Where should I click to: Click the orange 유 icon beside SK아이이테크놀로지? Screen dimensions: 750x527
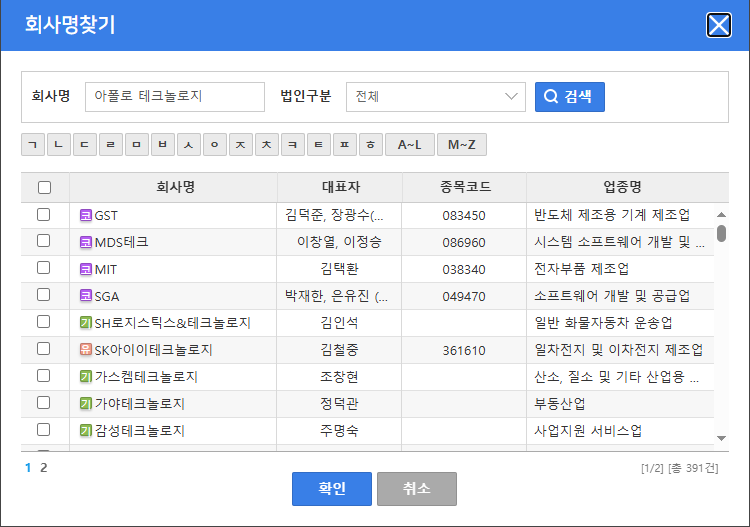point(86,350)
